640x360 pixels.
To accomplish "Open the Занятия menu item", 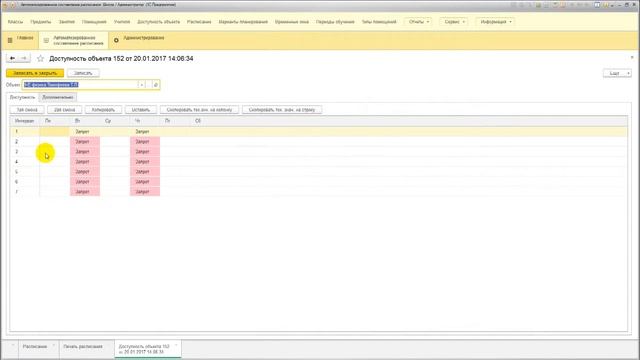I will (x=67, y=22).
